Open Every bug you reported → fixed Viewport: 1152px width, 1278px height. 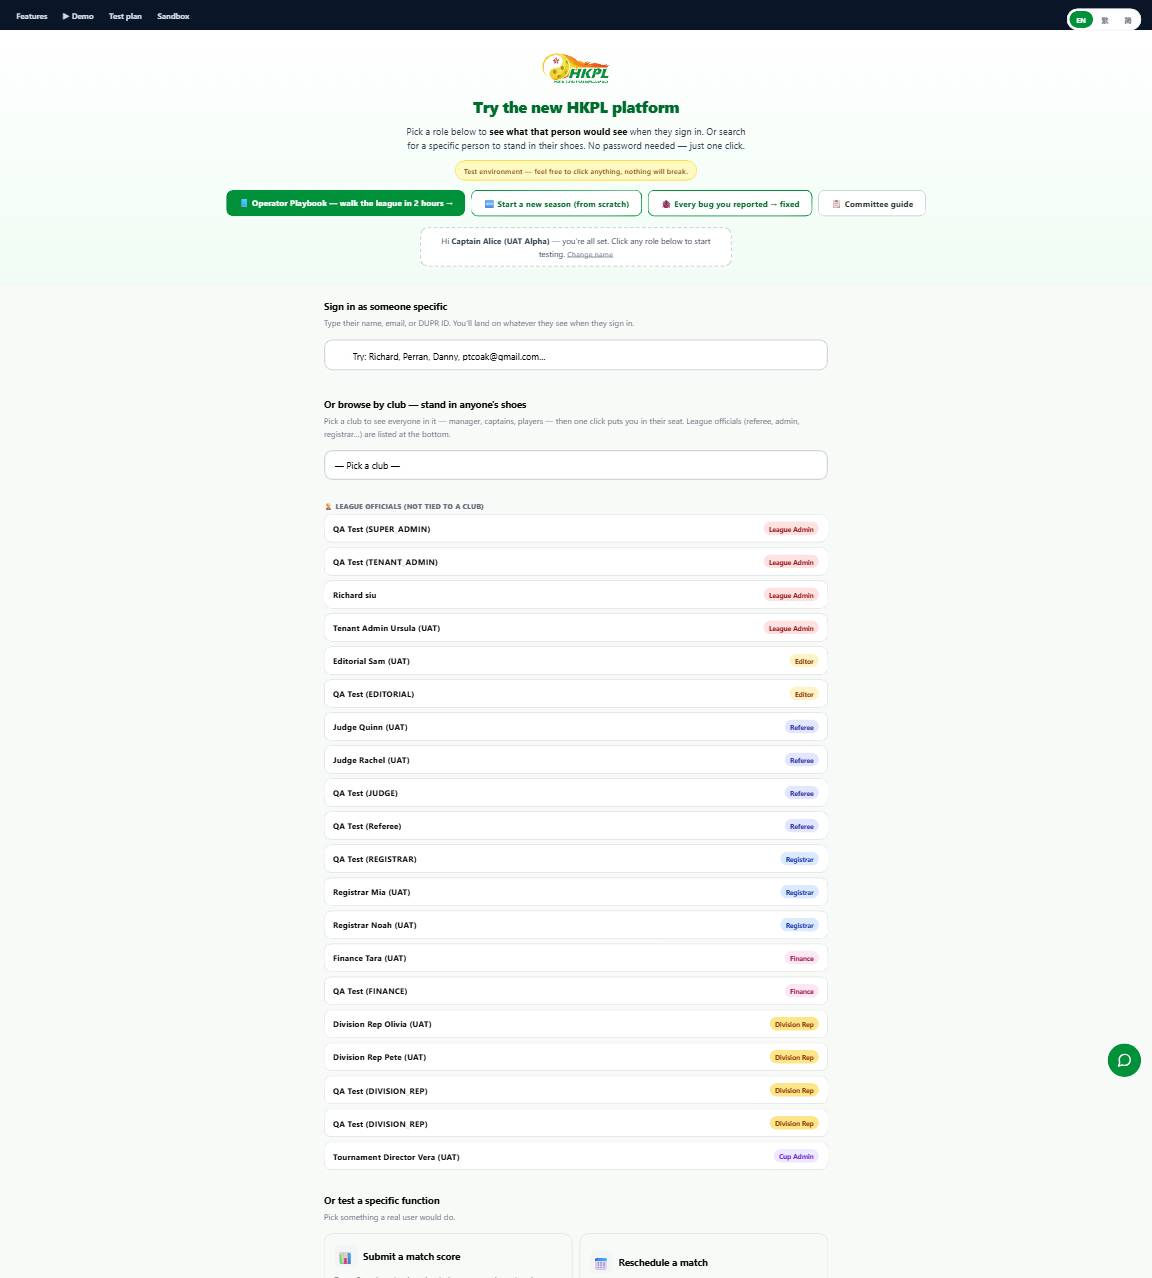click(730, 203)
